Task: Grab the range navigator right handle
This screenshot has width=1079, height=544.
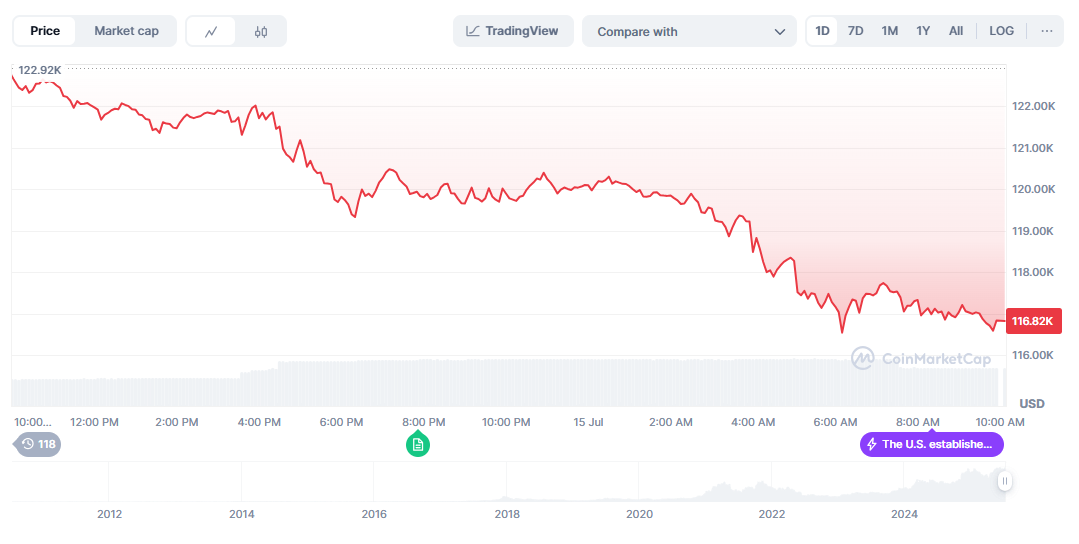Action: click(x=1004, y=481)
